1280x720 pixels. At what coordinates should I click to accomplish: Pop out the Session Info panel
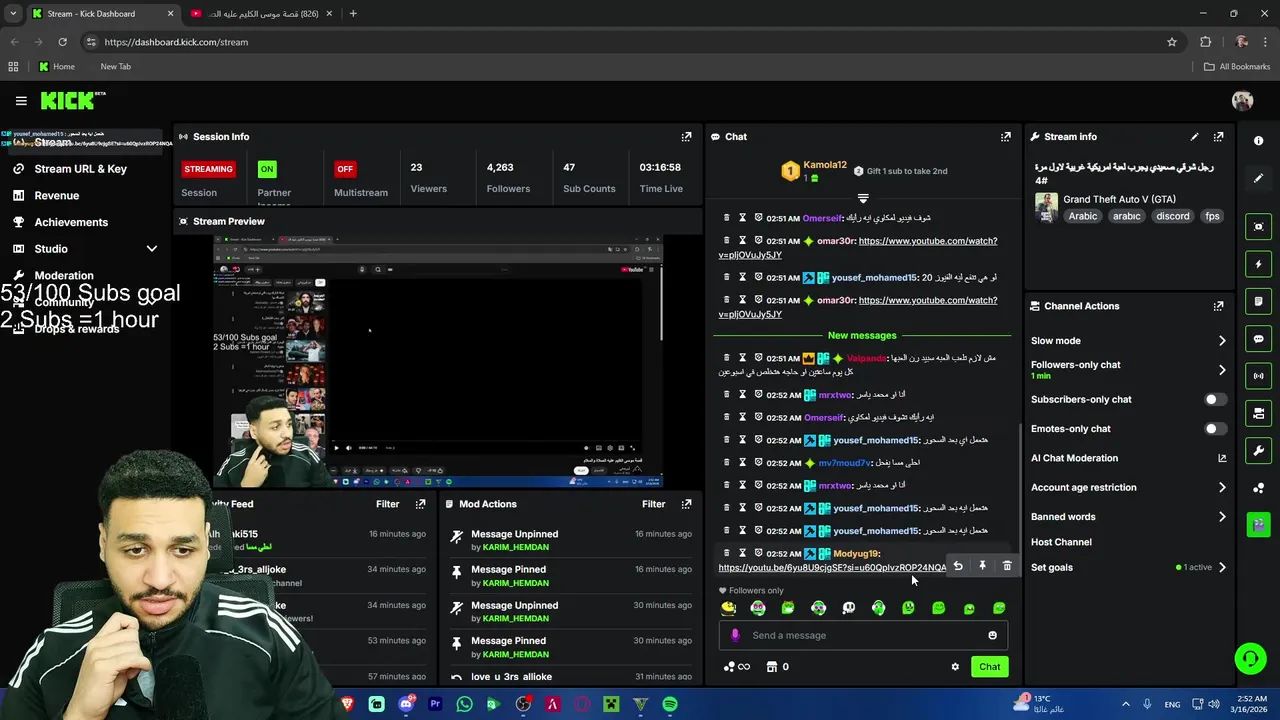686,137
